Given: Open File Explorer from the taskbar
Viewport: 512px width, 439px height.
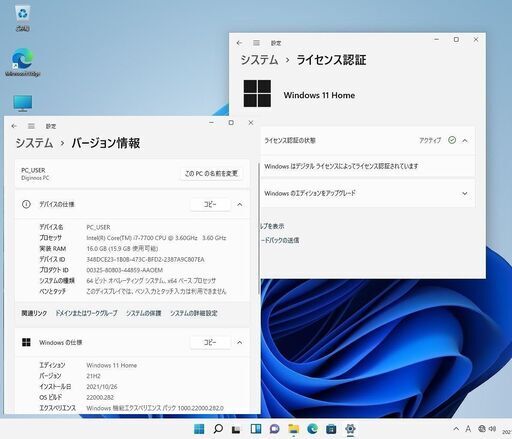Looking at the screenshot, I should [x=293, y=429].
